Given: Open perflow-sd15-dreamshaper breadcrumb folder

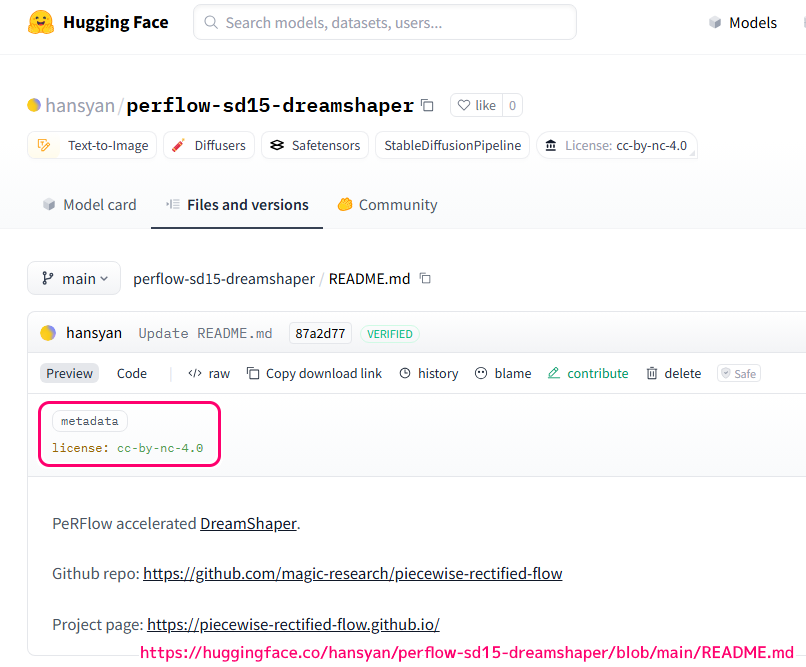Looking at the screenshot, I should [224, 279].
